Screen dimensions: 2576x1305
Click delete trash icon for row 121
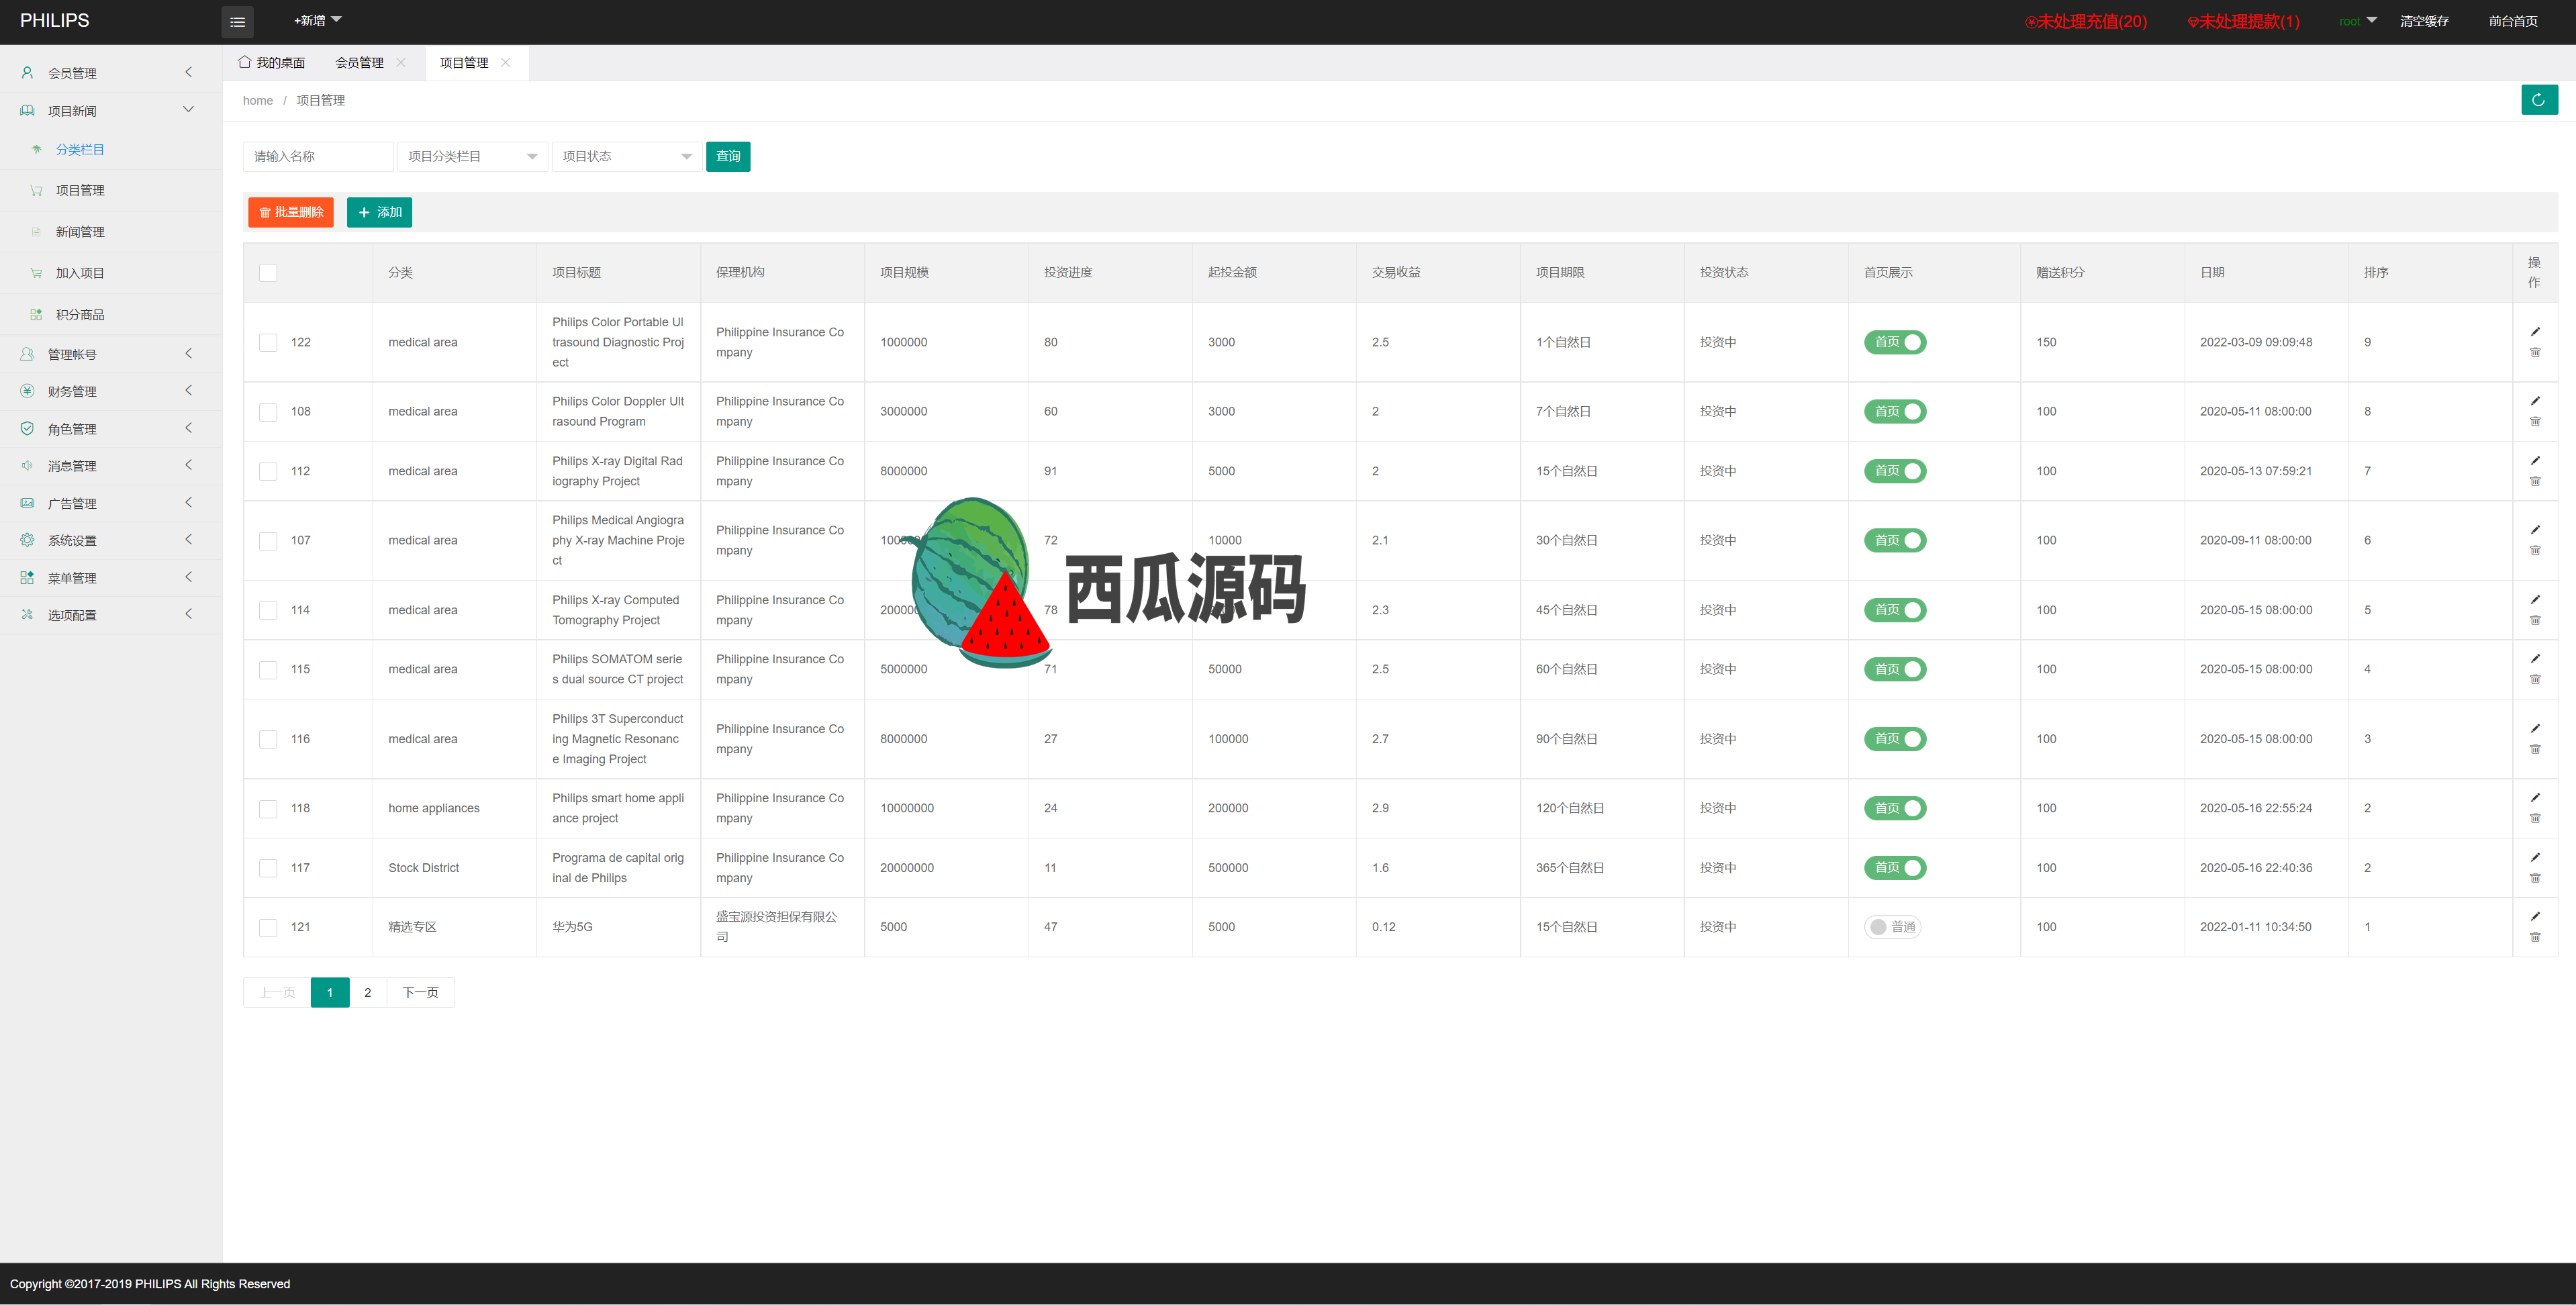2535,937
